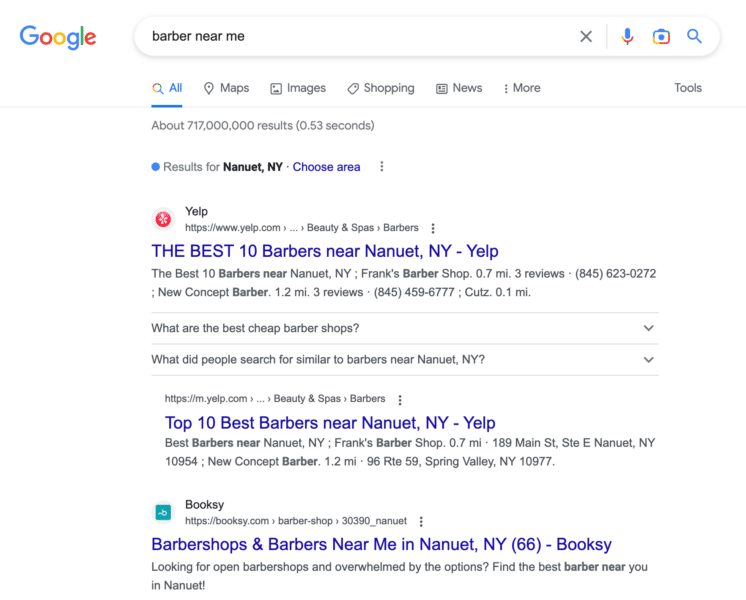Switch to the Maps tab
746x600 pixels.
pos(226,88)
